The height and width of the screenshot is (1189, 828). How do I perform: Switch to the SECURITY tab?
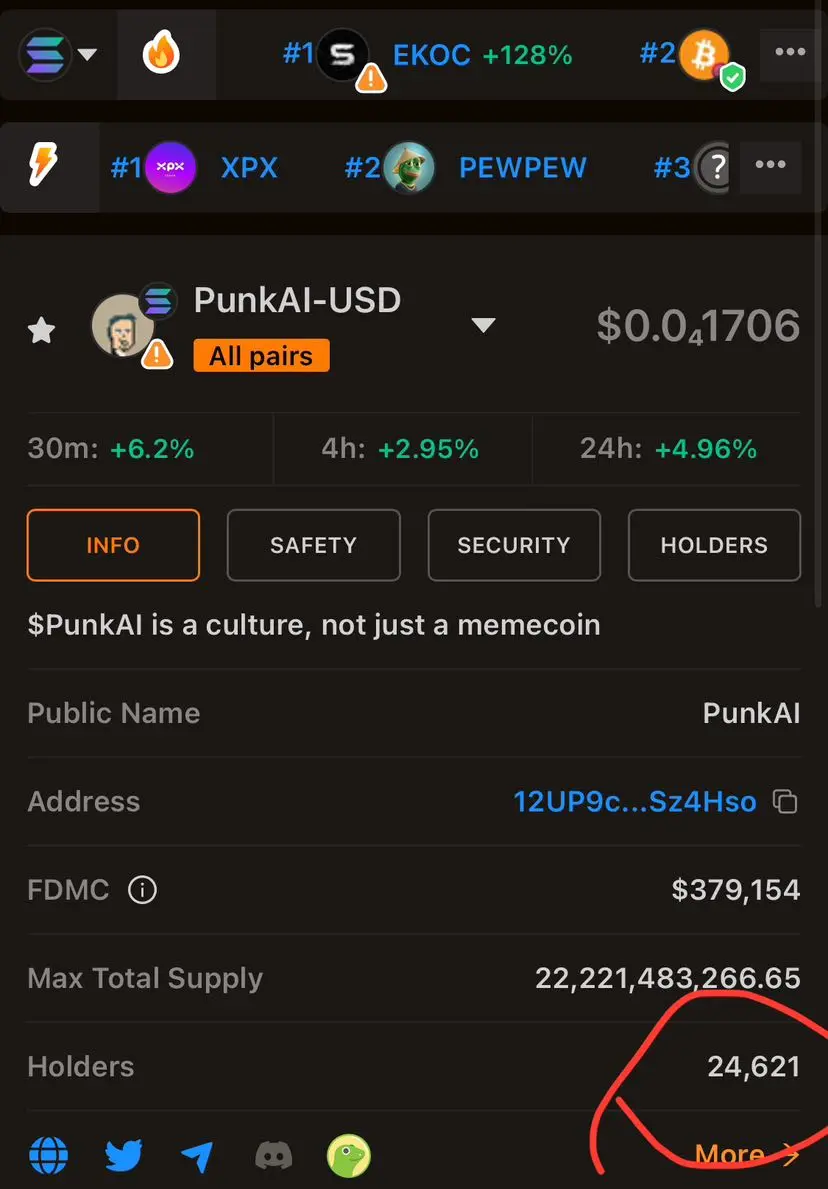tap(514, 545)
